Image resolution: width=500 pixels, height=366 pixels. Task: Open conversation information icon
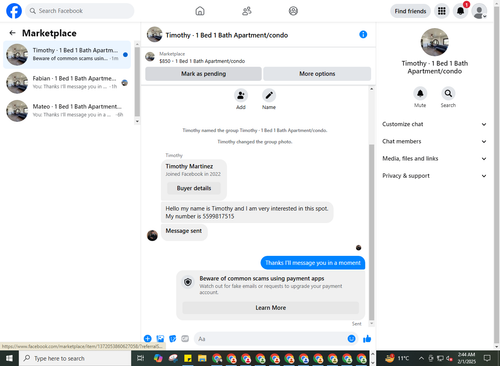[363, 34]
